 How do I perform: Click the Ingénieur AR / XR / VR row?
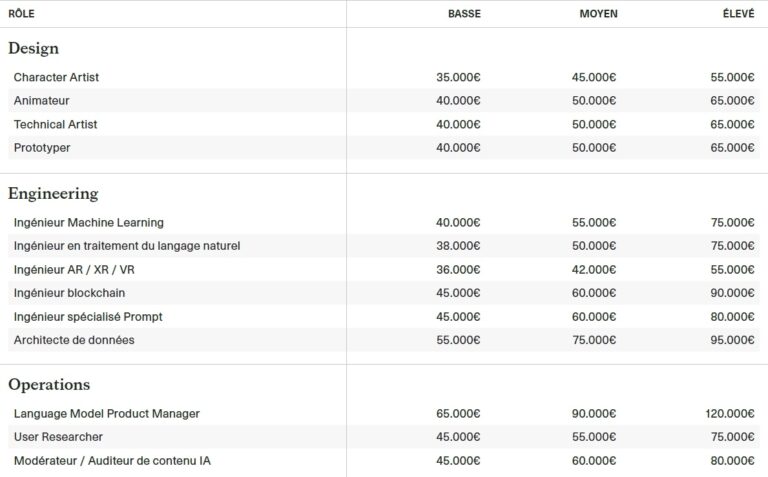74,269
